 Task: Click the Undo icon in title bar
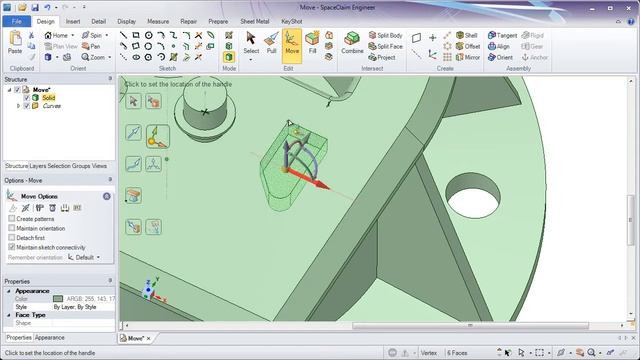[x=47, y=7]
